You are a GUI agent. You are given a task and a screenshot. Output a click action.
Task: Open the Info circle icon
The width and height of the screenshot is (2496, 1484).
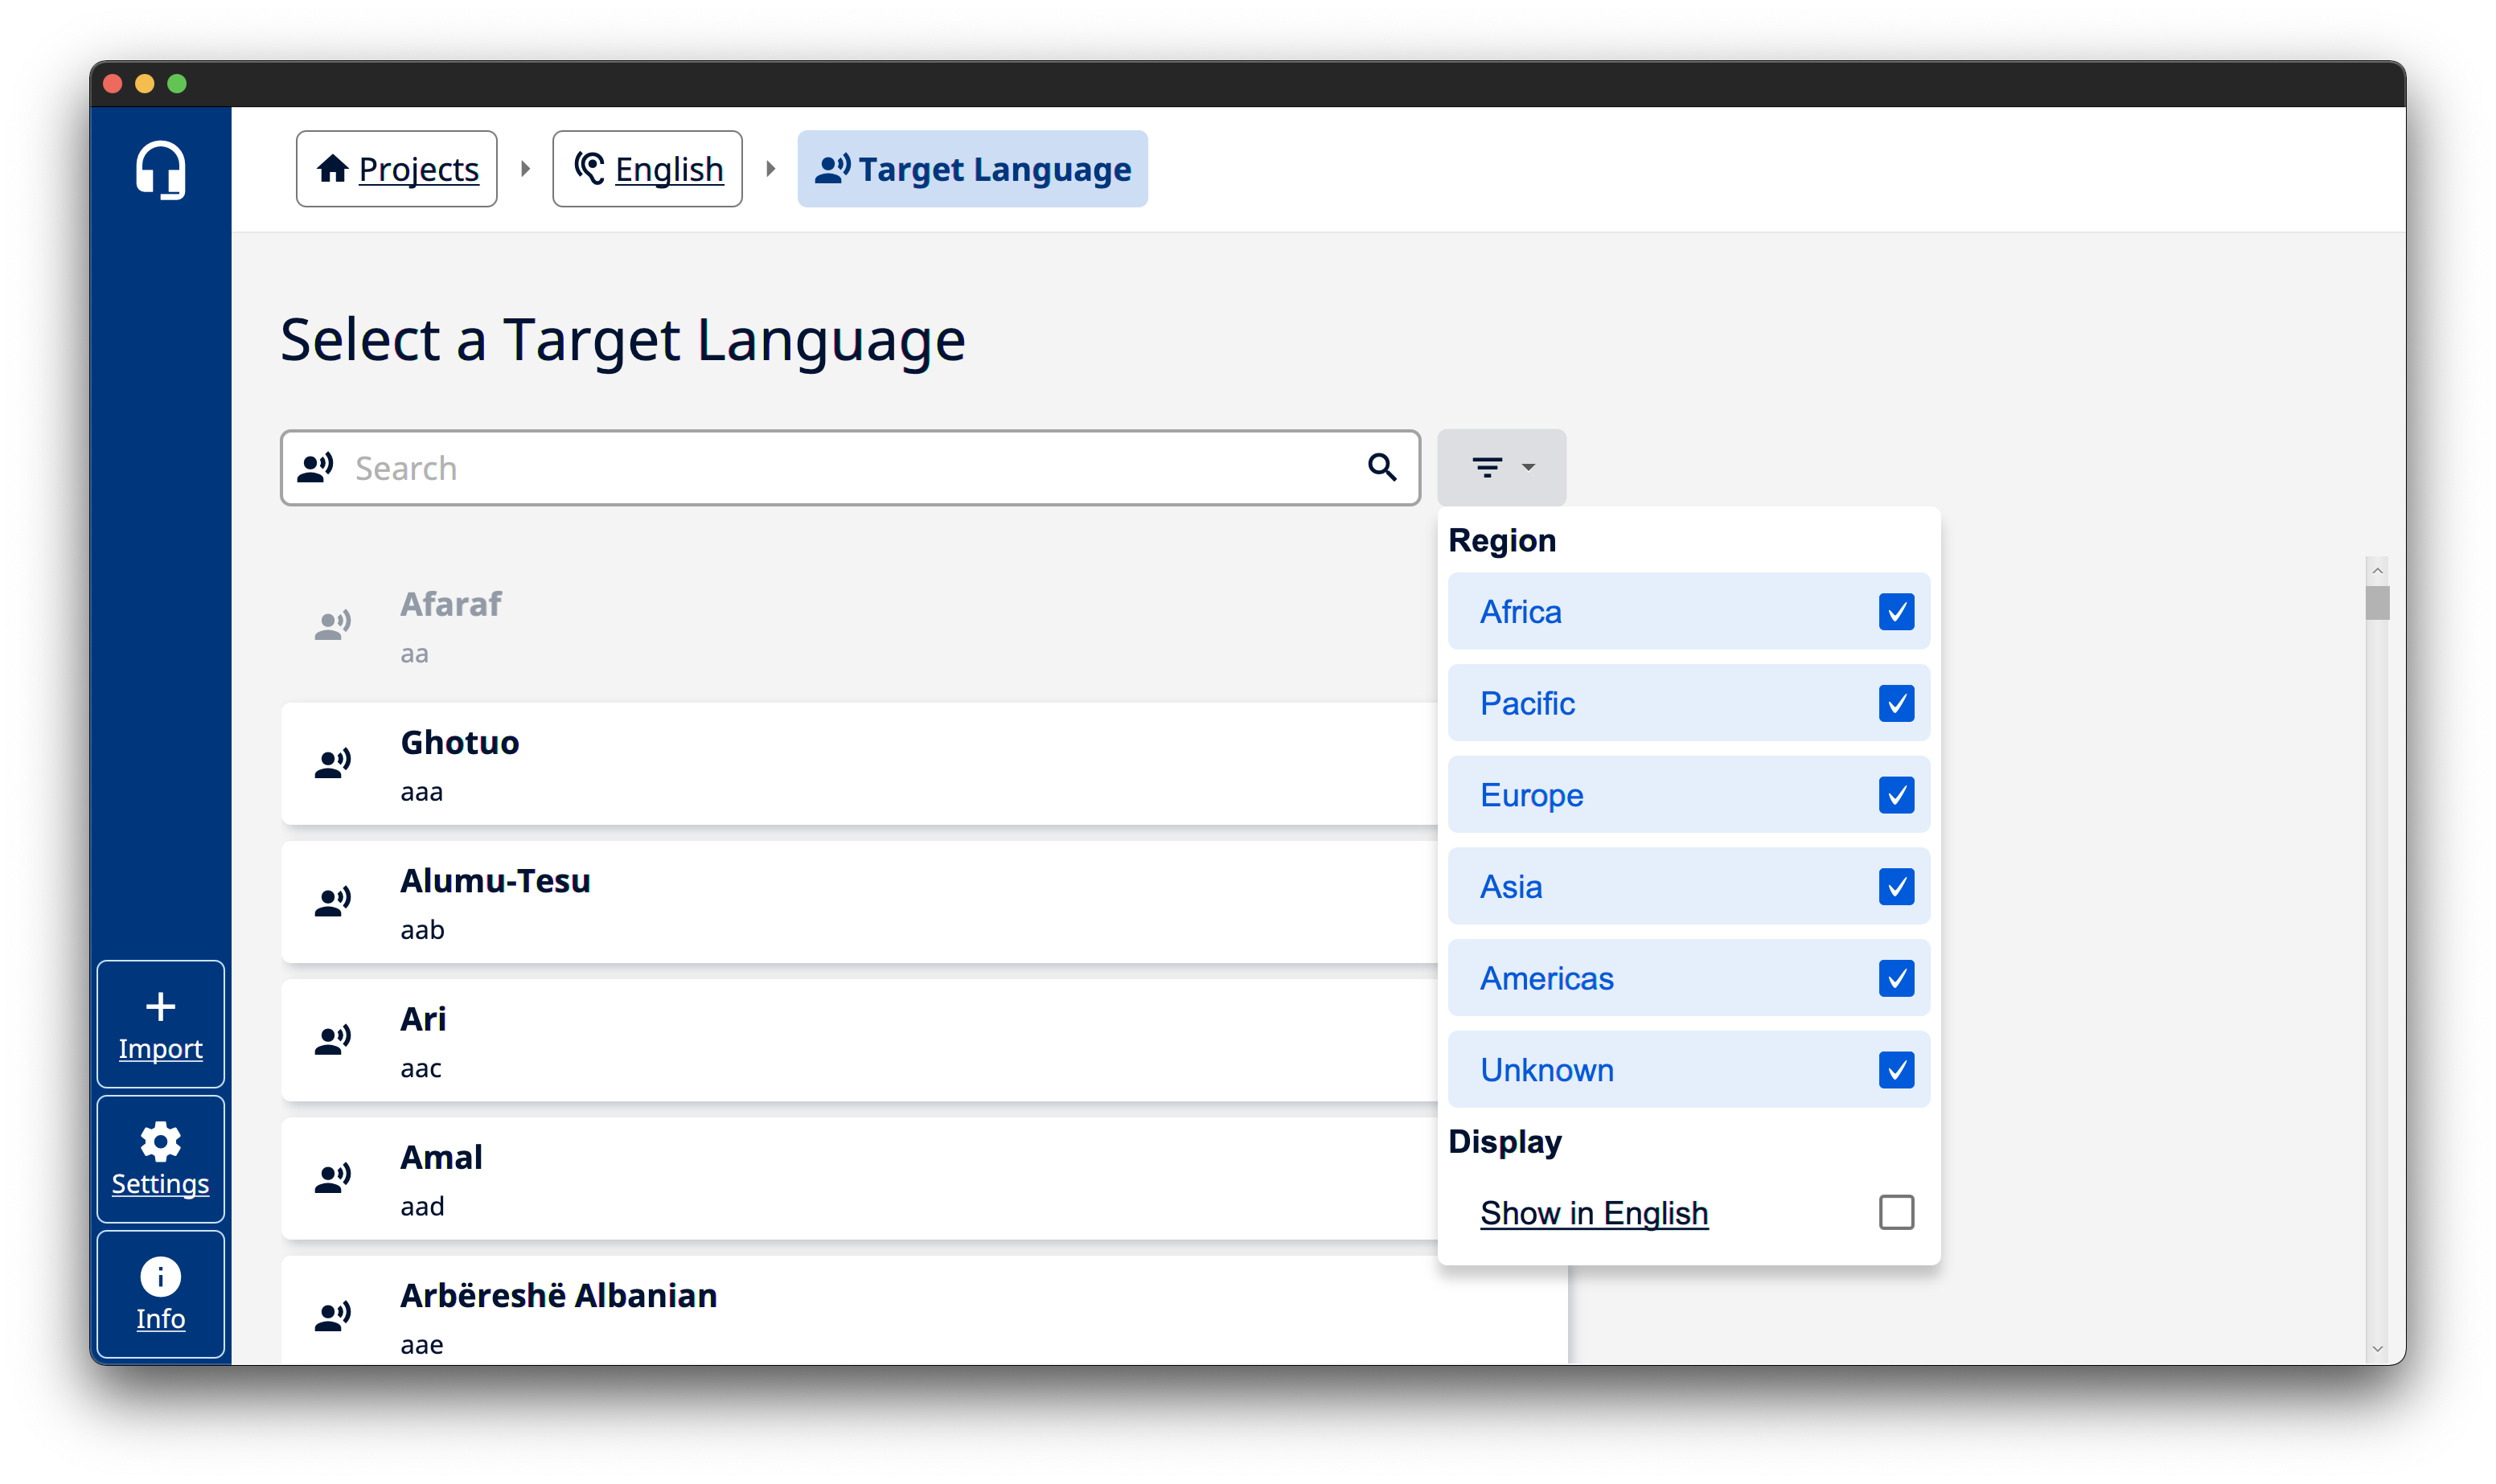[x=160, y=1276]
